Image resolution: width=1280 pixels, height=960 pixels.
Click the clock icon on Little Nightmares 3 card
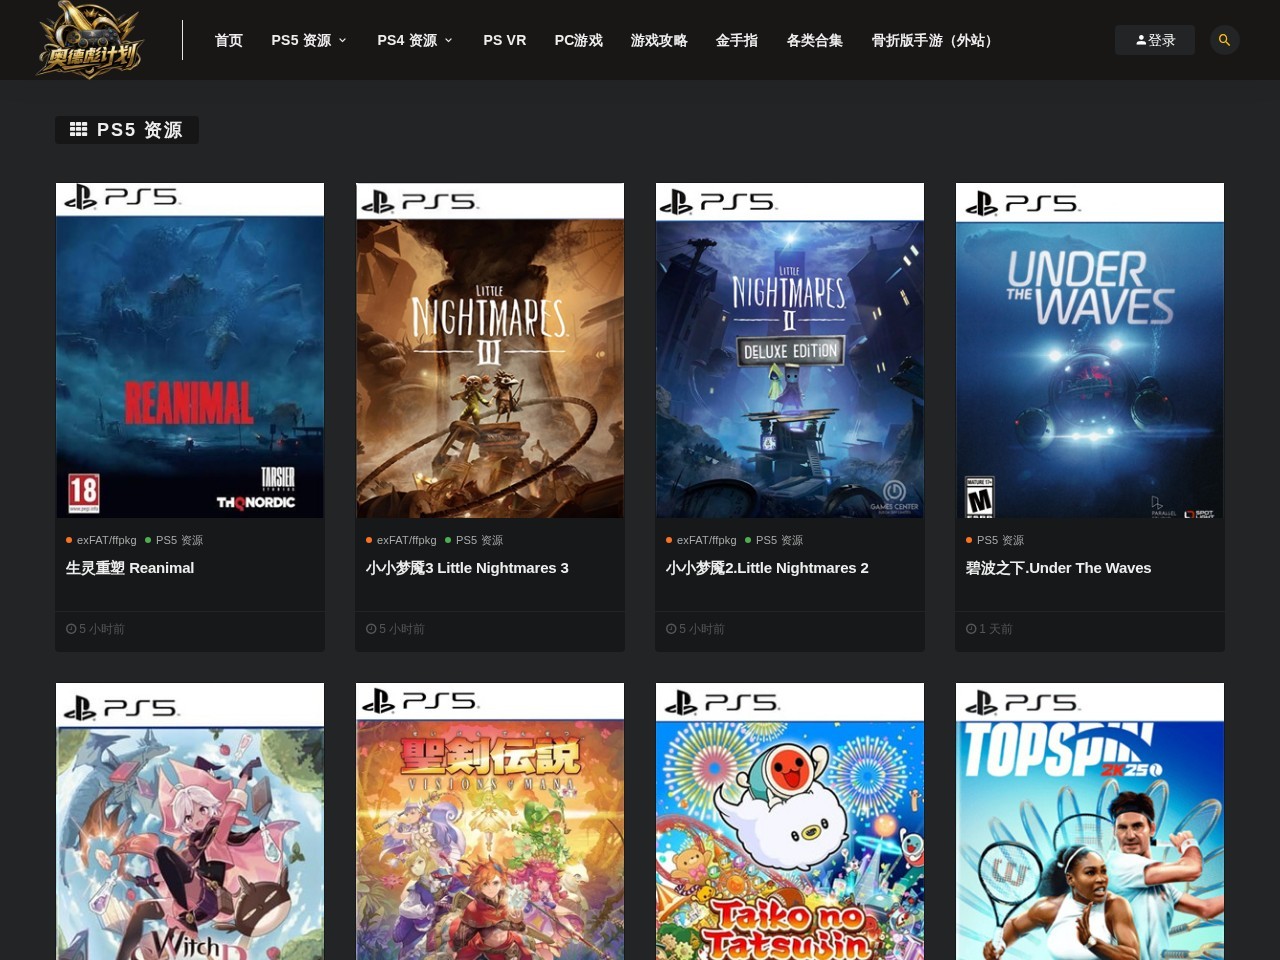point(371,629)
